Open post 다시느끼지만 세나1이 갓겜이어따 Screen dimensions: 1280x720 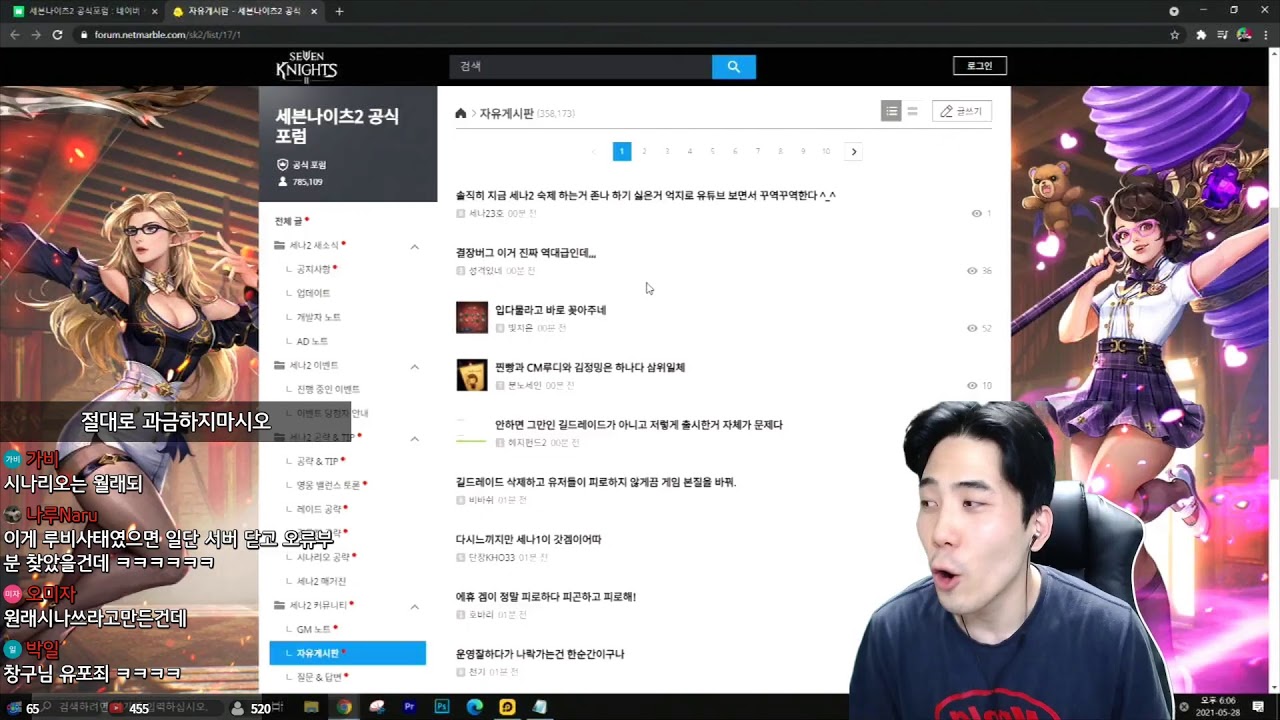pos(528,540)
